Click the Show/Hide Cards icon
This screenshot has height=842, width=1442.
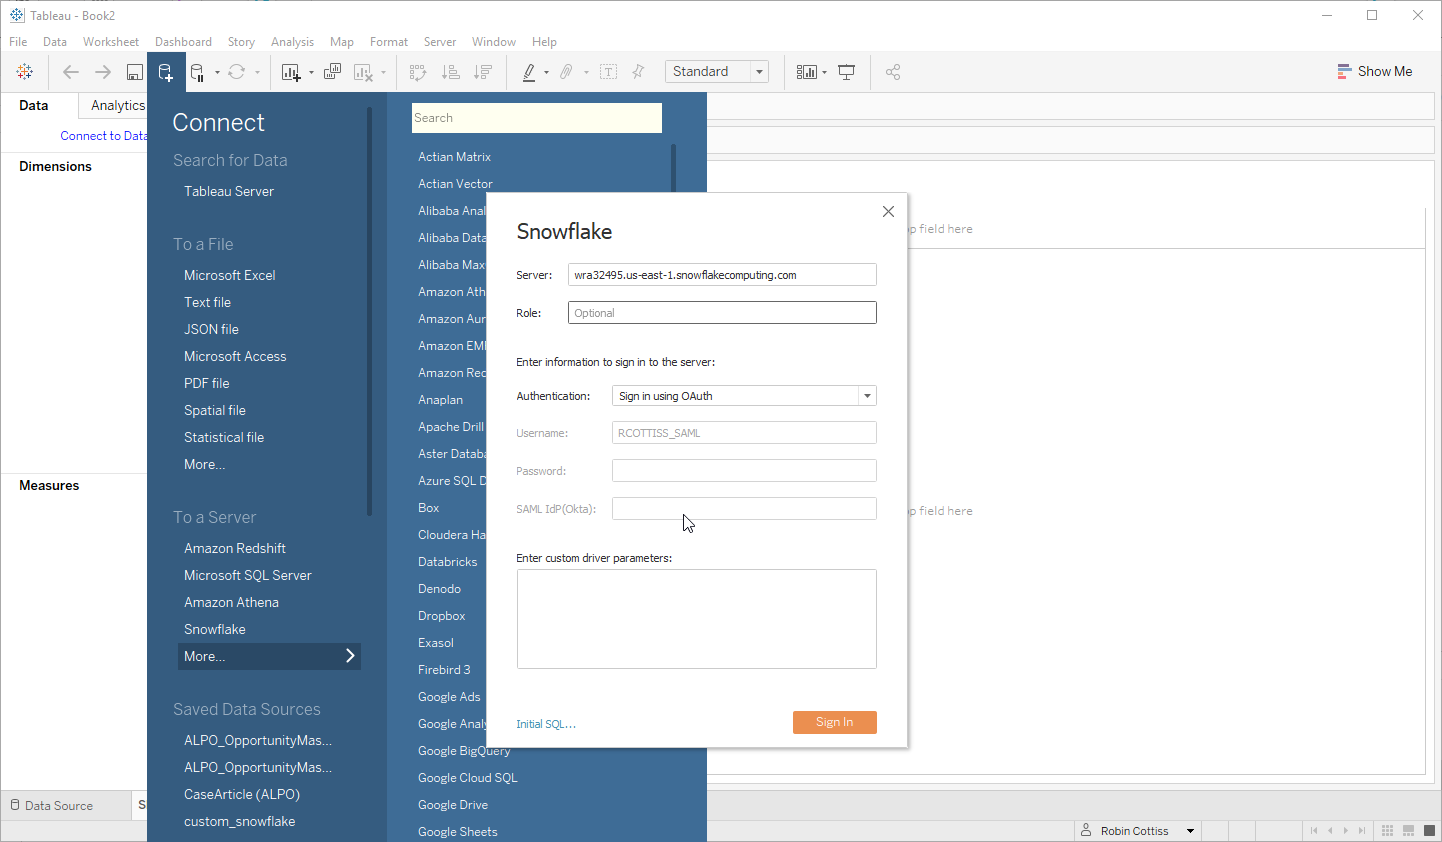coord(806,72)
